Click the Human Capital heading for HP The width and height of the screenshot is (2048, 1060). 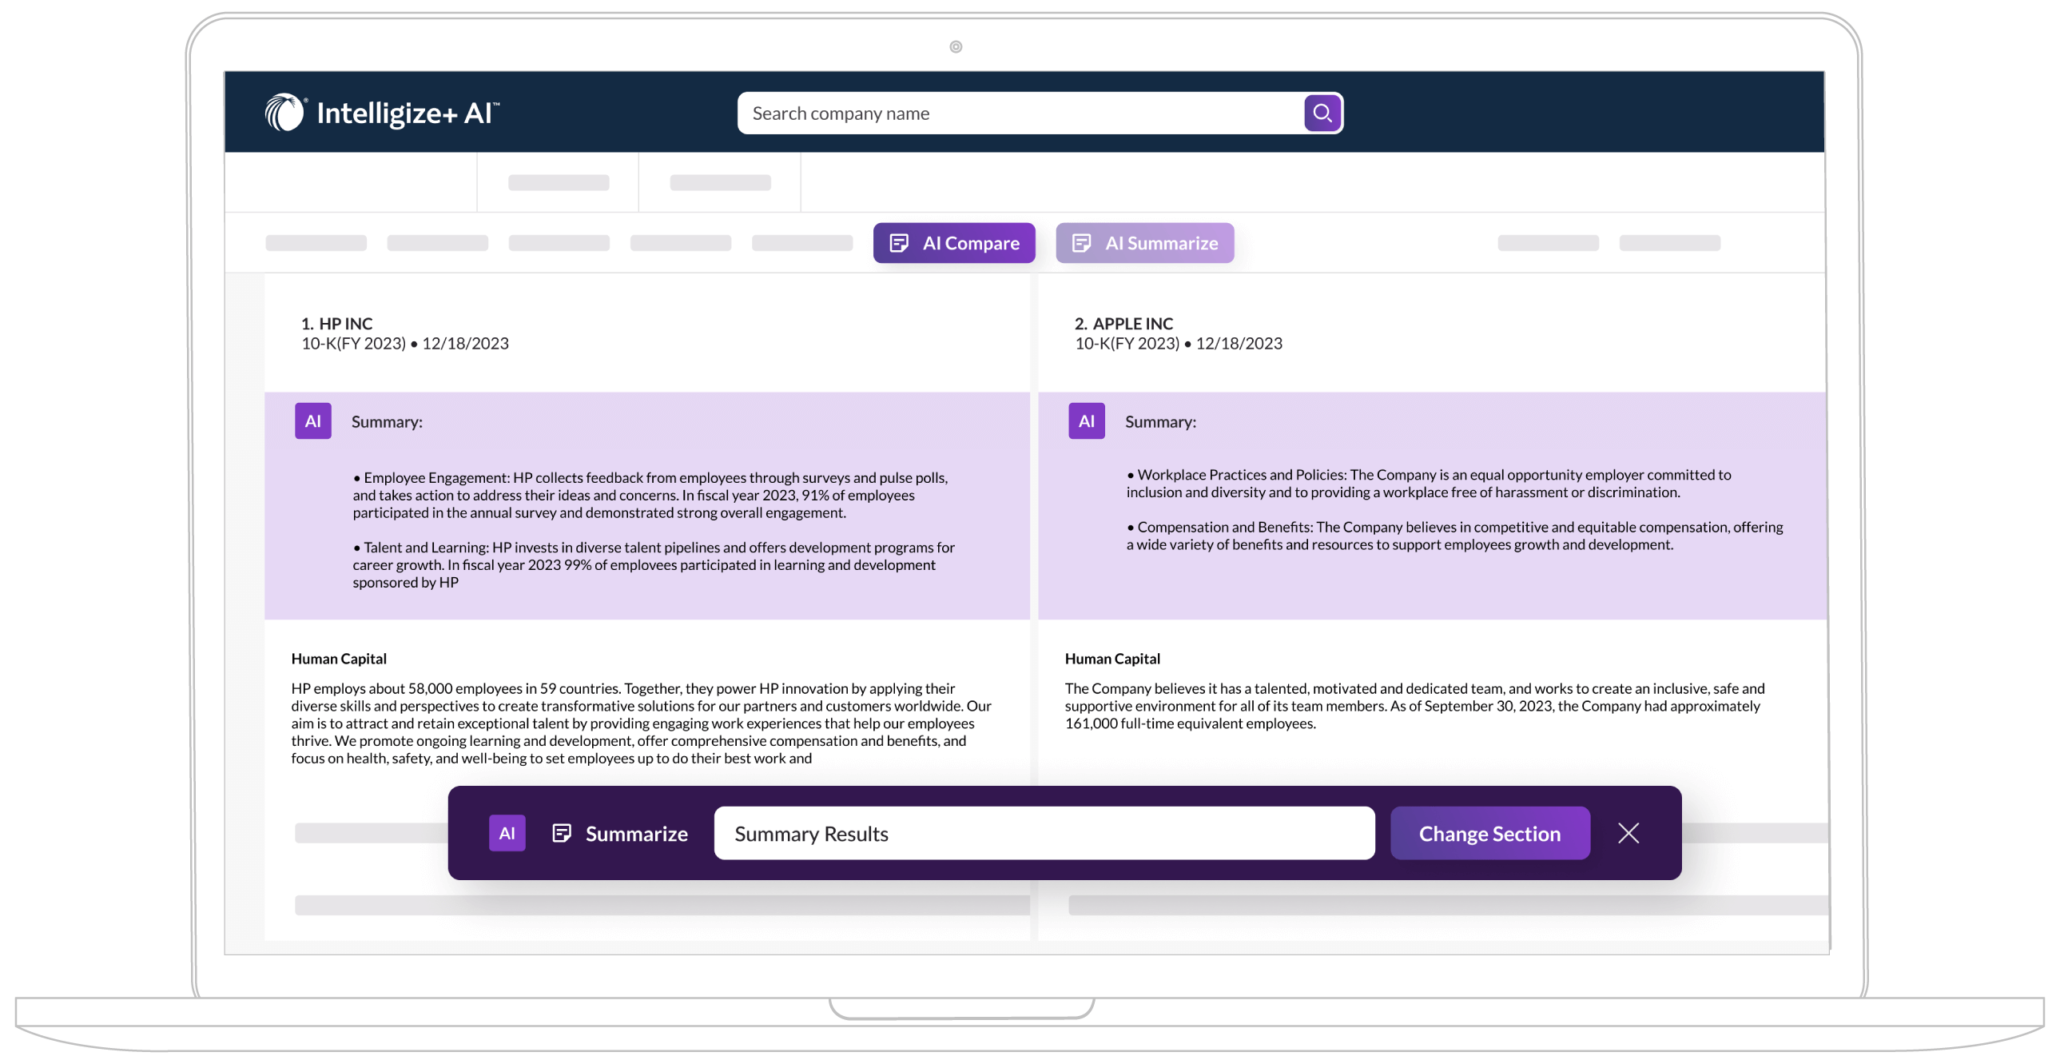(338, 658)
